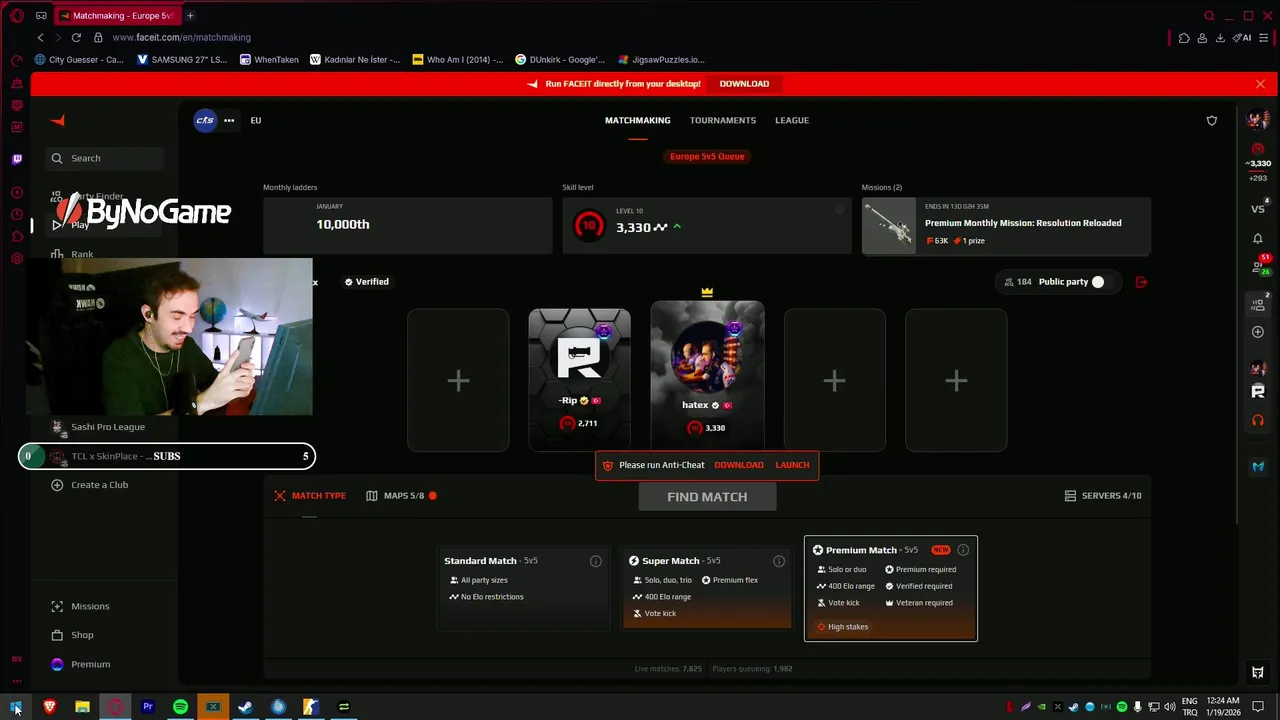Open headset voice icon in right sidebar
The height and width of the screenshot is (720, 1280).
[x=1258, y=420]
